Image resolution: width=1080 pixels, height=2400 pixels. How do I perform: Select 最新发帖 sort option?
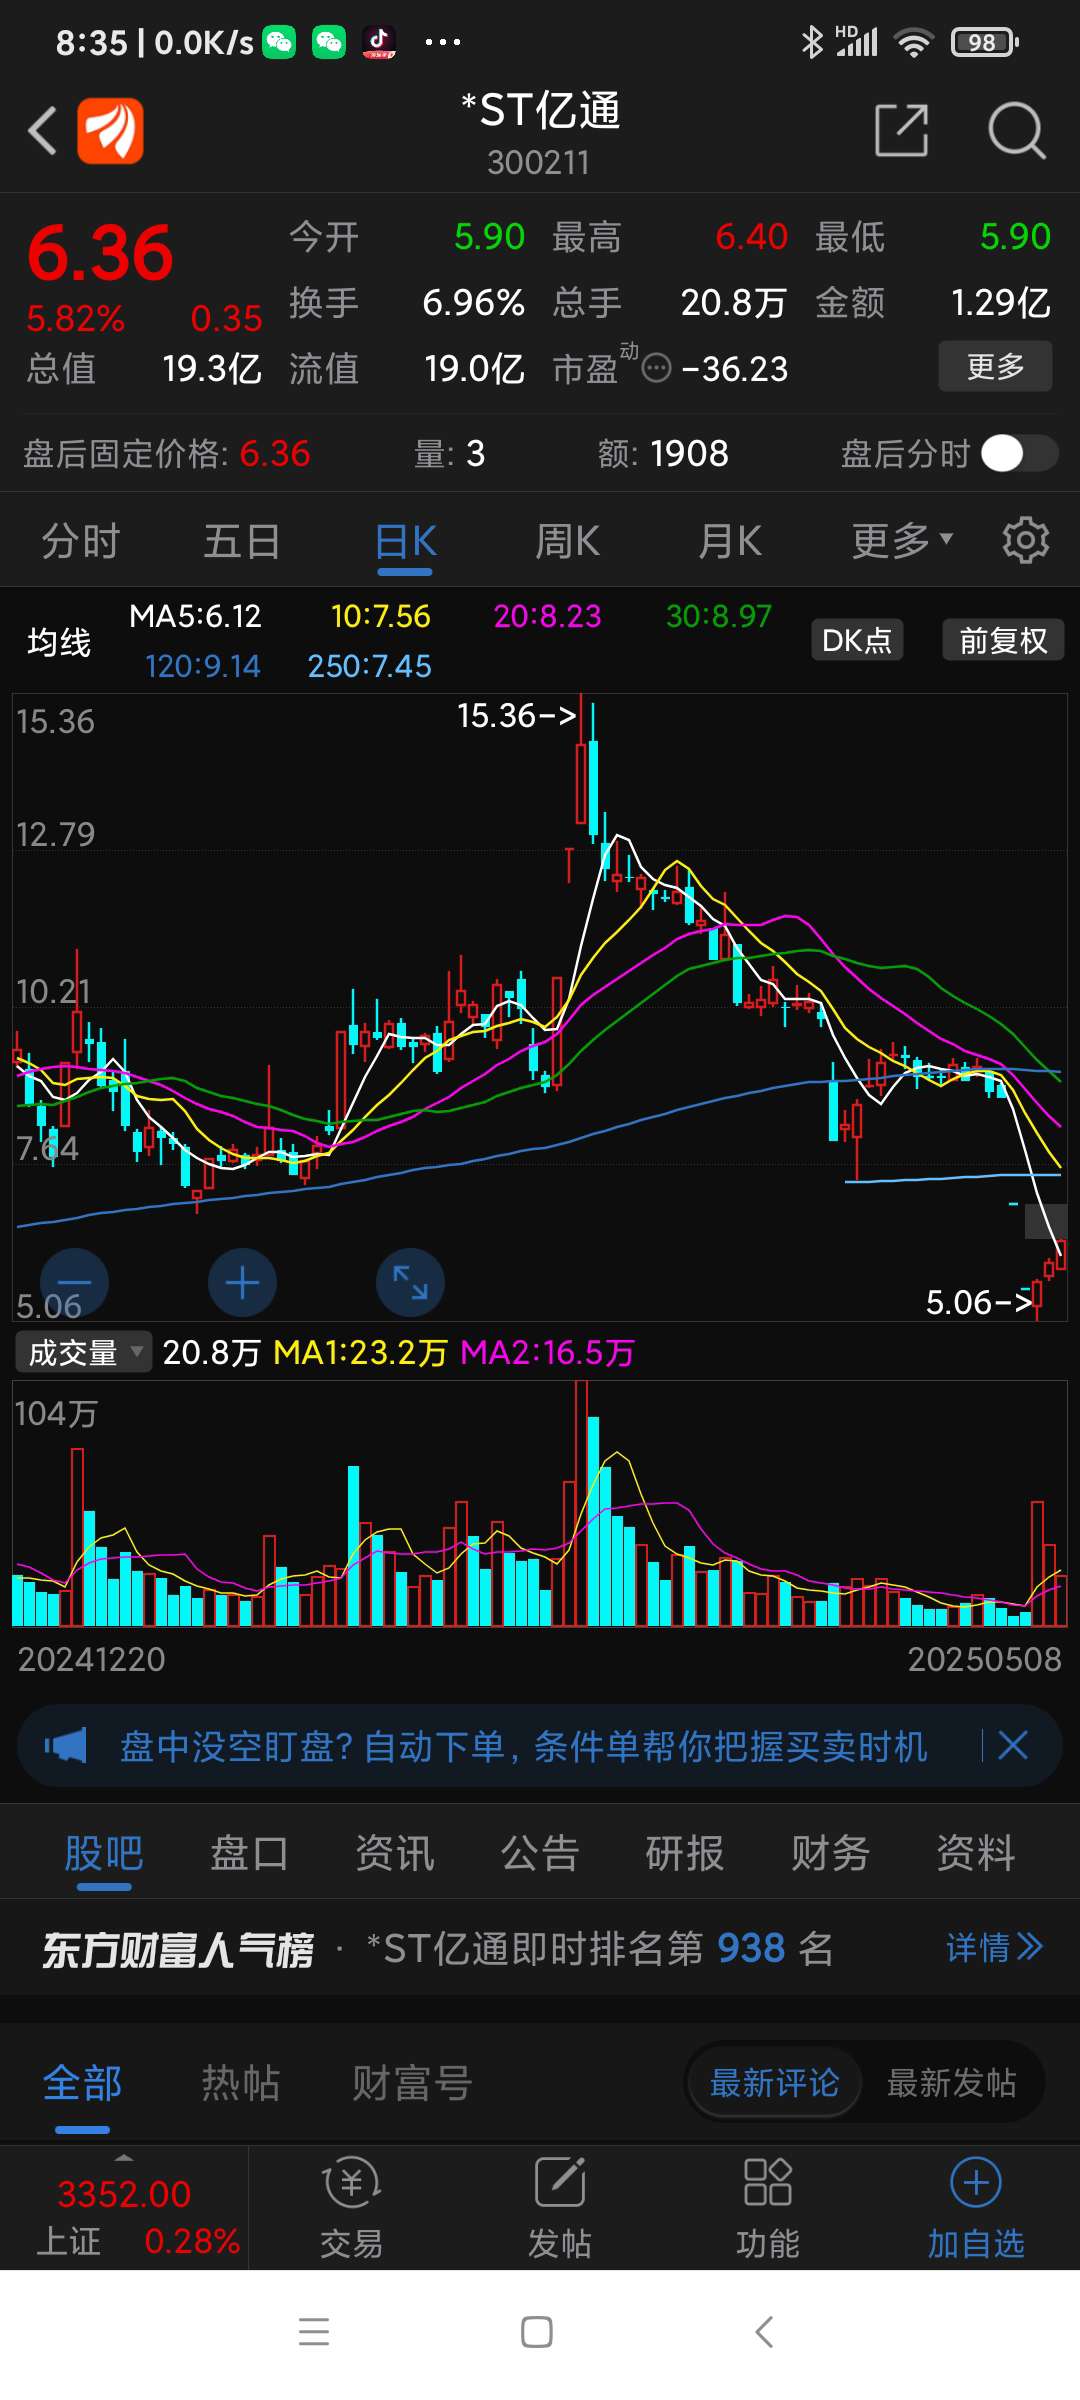[x=951, y=2083]
